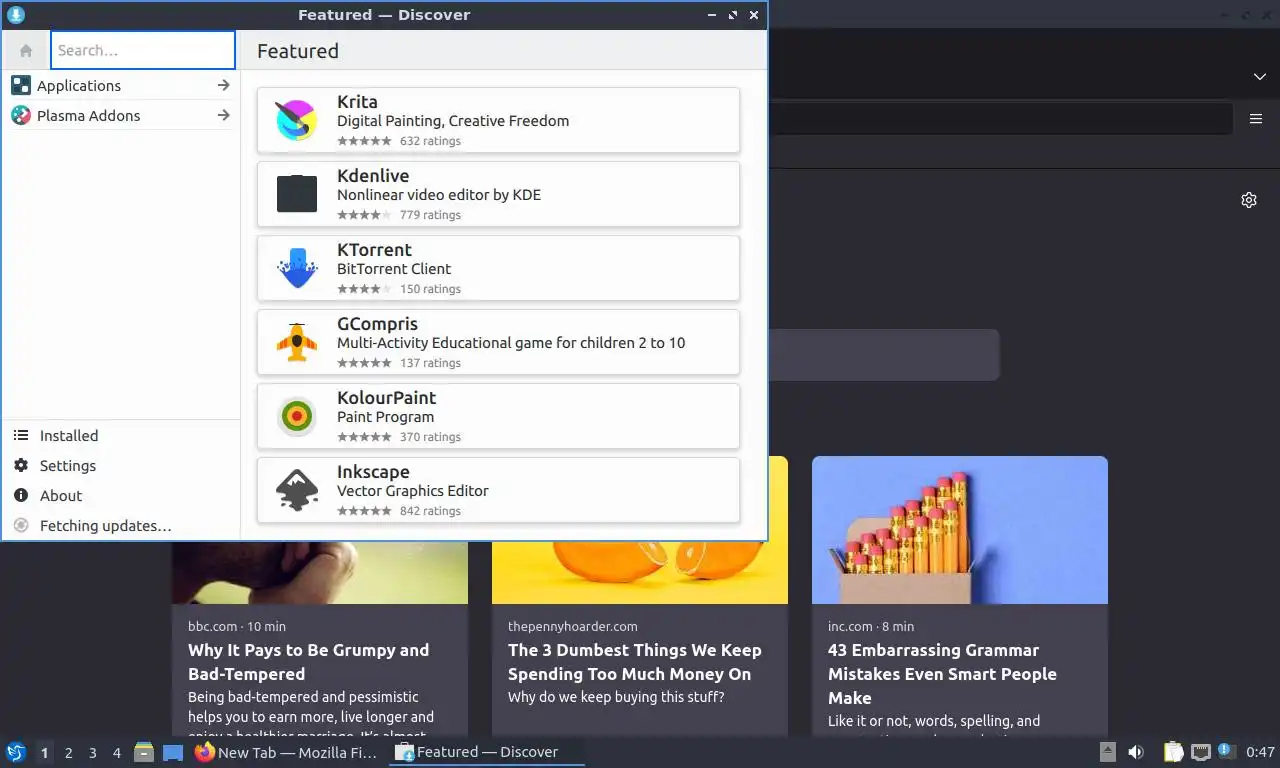Switch to virtual desktop 3
This screenshot has width=1280, height=768.
[x=93, y=753]
